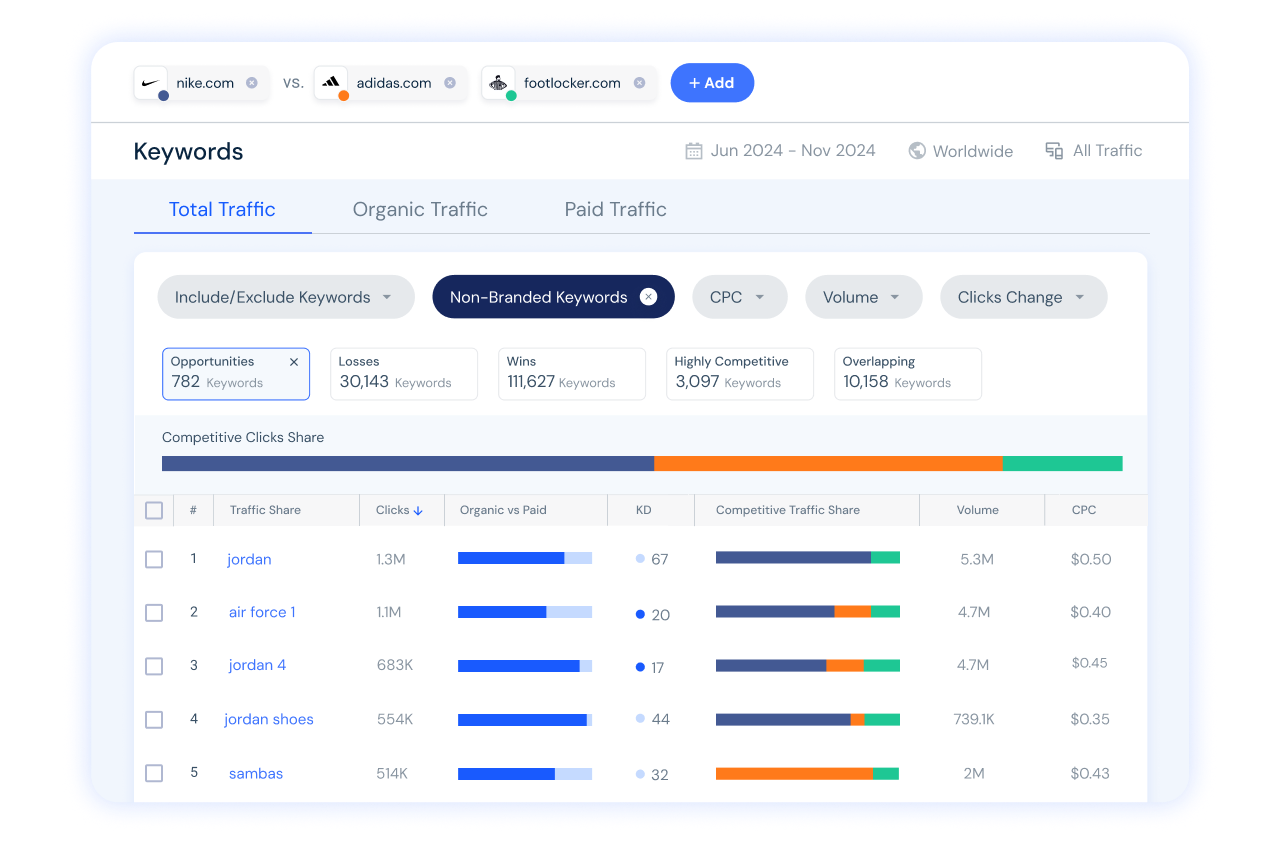Click the green footlocker segment of Competitive Clicks Share

pos(1063,463)
